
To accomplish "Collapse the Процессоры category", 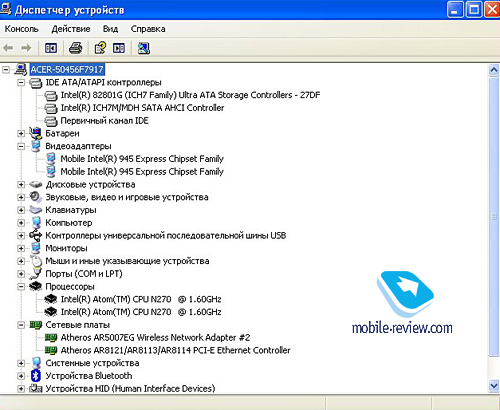I will [21, 286].
